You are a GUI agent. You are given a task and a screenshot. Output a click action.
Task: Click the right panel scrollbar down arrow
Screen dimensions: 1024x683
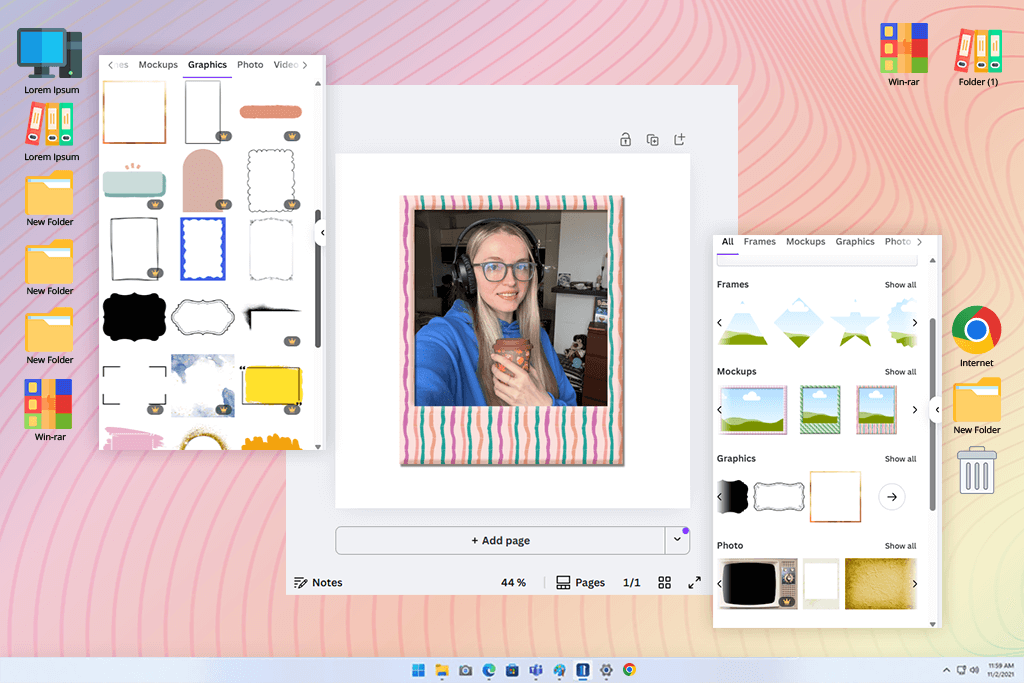(x=933, y=624)
